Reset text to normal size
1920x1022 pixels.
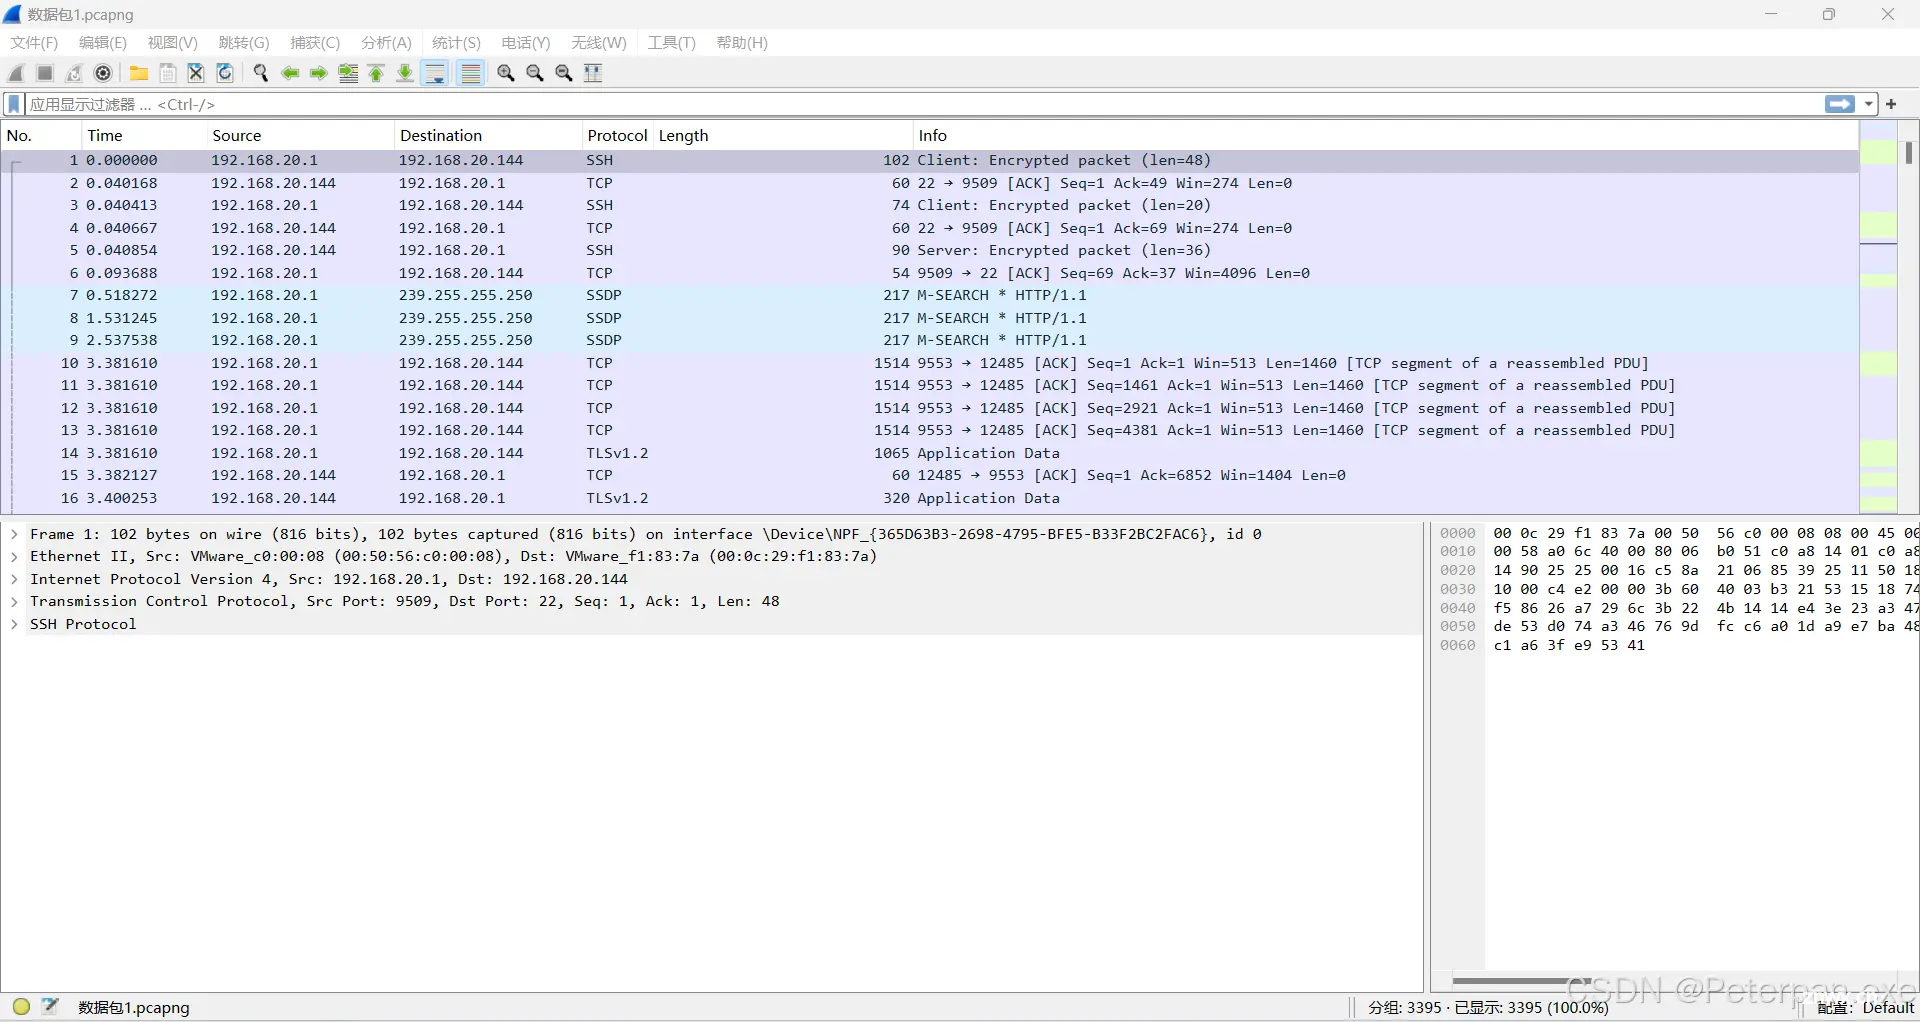coord(564,73)
